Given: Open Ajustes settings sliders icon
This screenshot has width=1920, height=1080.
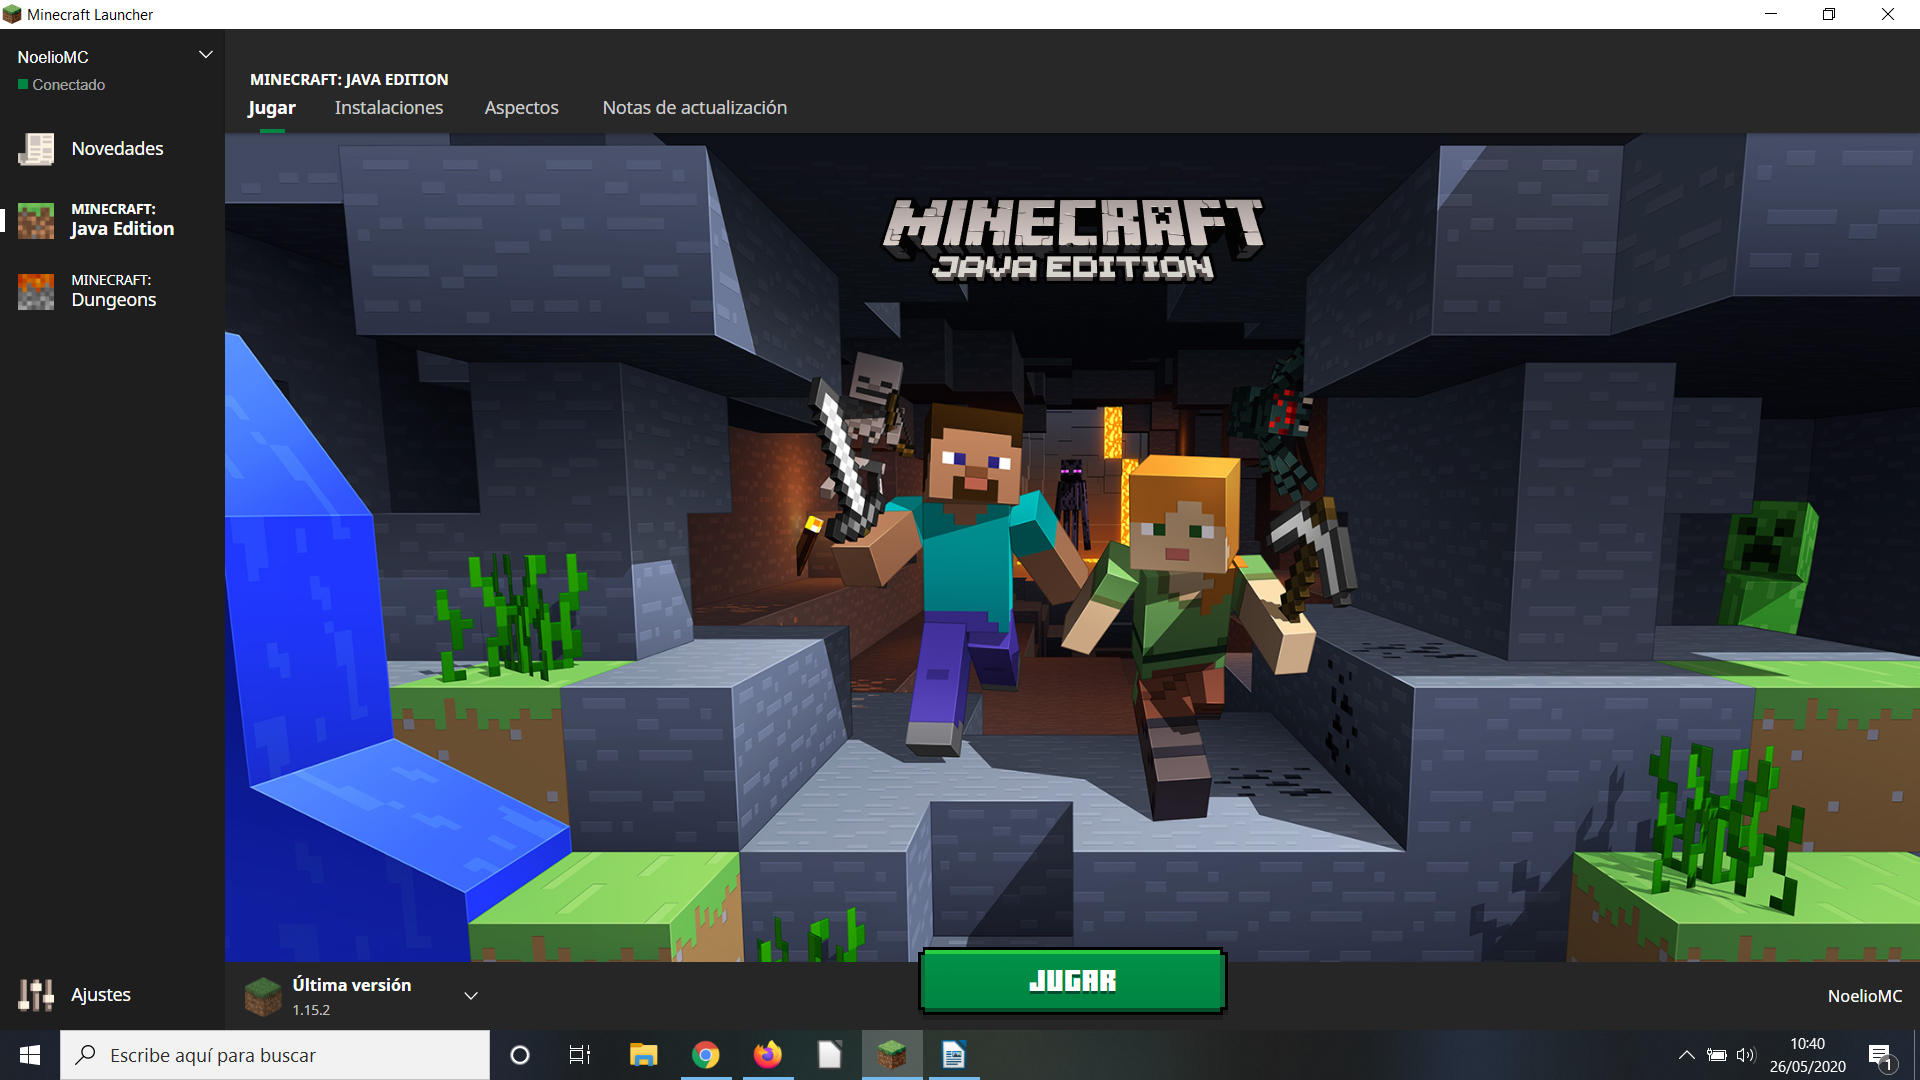Looking at the screenshot, I should tap(36, 994).
